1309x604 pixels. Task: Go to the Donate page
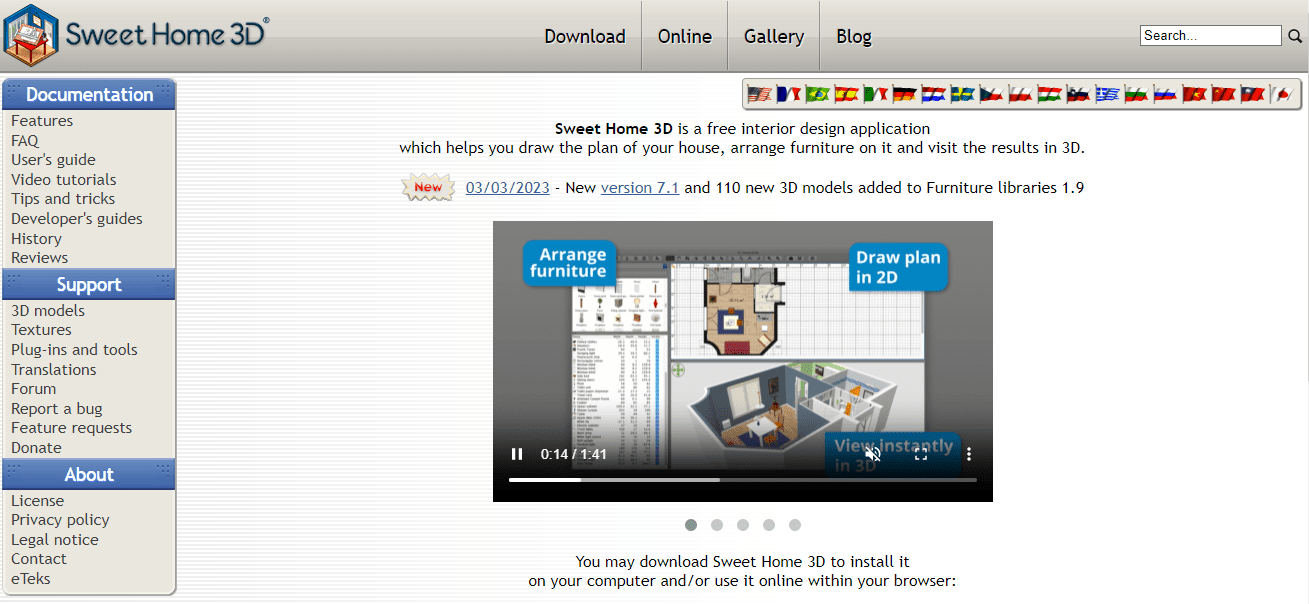[x=36, y=448]
